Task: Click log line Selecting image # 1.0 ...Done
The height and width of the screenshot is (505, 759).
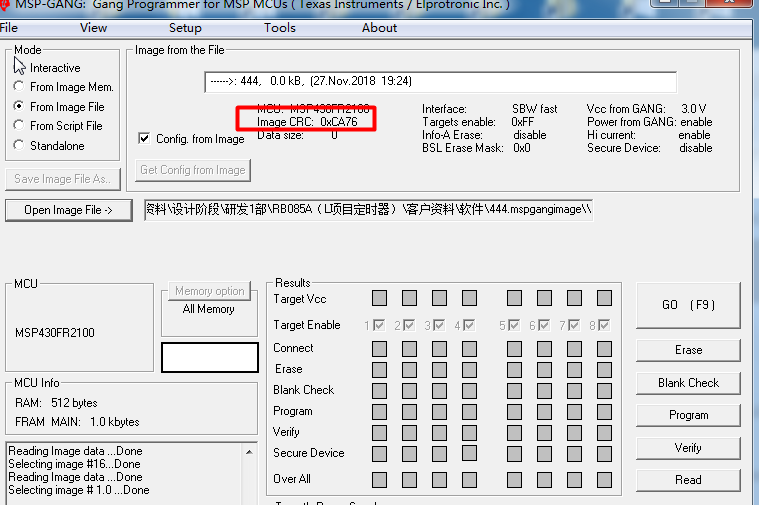Action: [x=78, y=490]
